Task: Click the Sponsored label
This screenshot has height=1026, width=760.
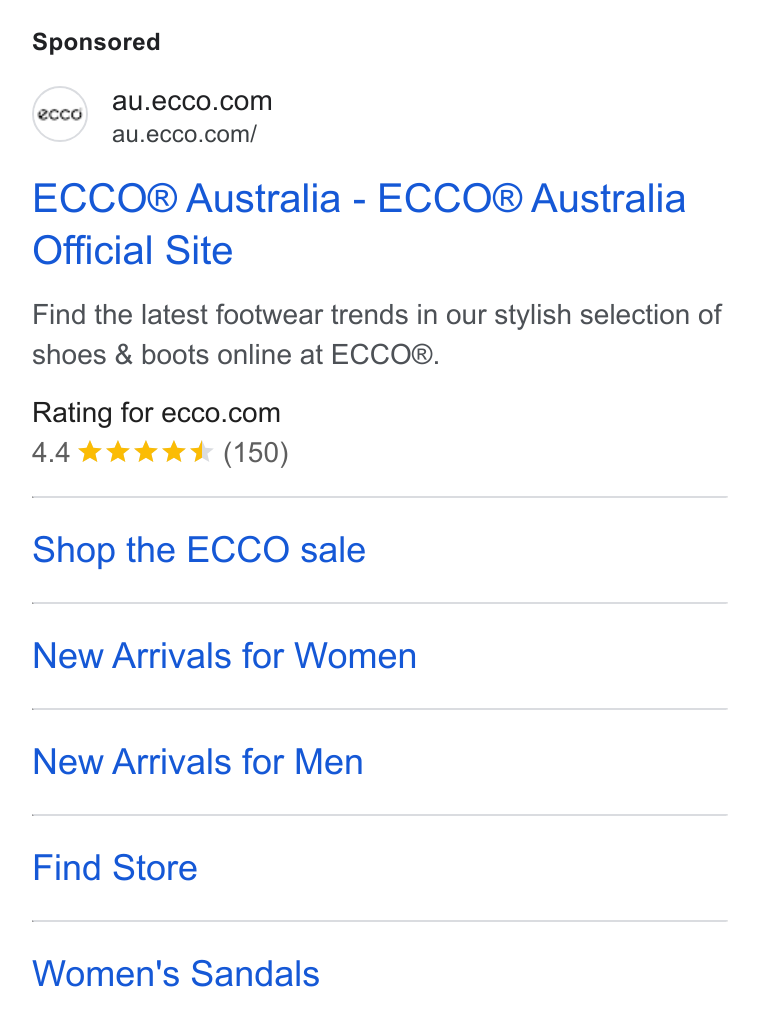Action: [96, 42]
